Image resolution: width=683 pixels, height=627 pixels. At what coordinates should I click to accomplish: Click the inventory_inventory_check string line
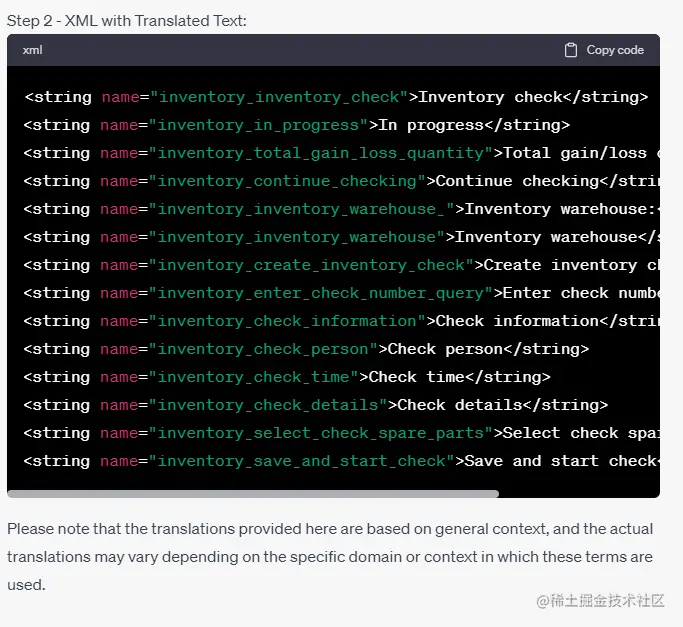click(x=336, y=97)
